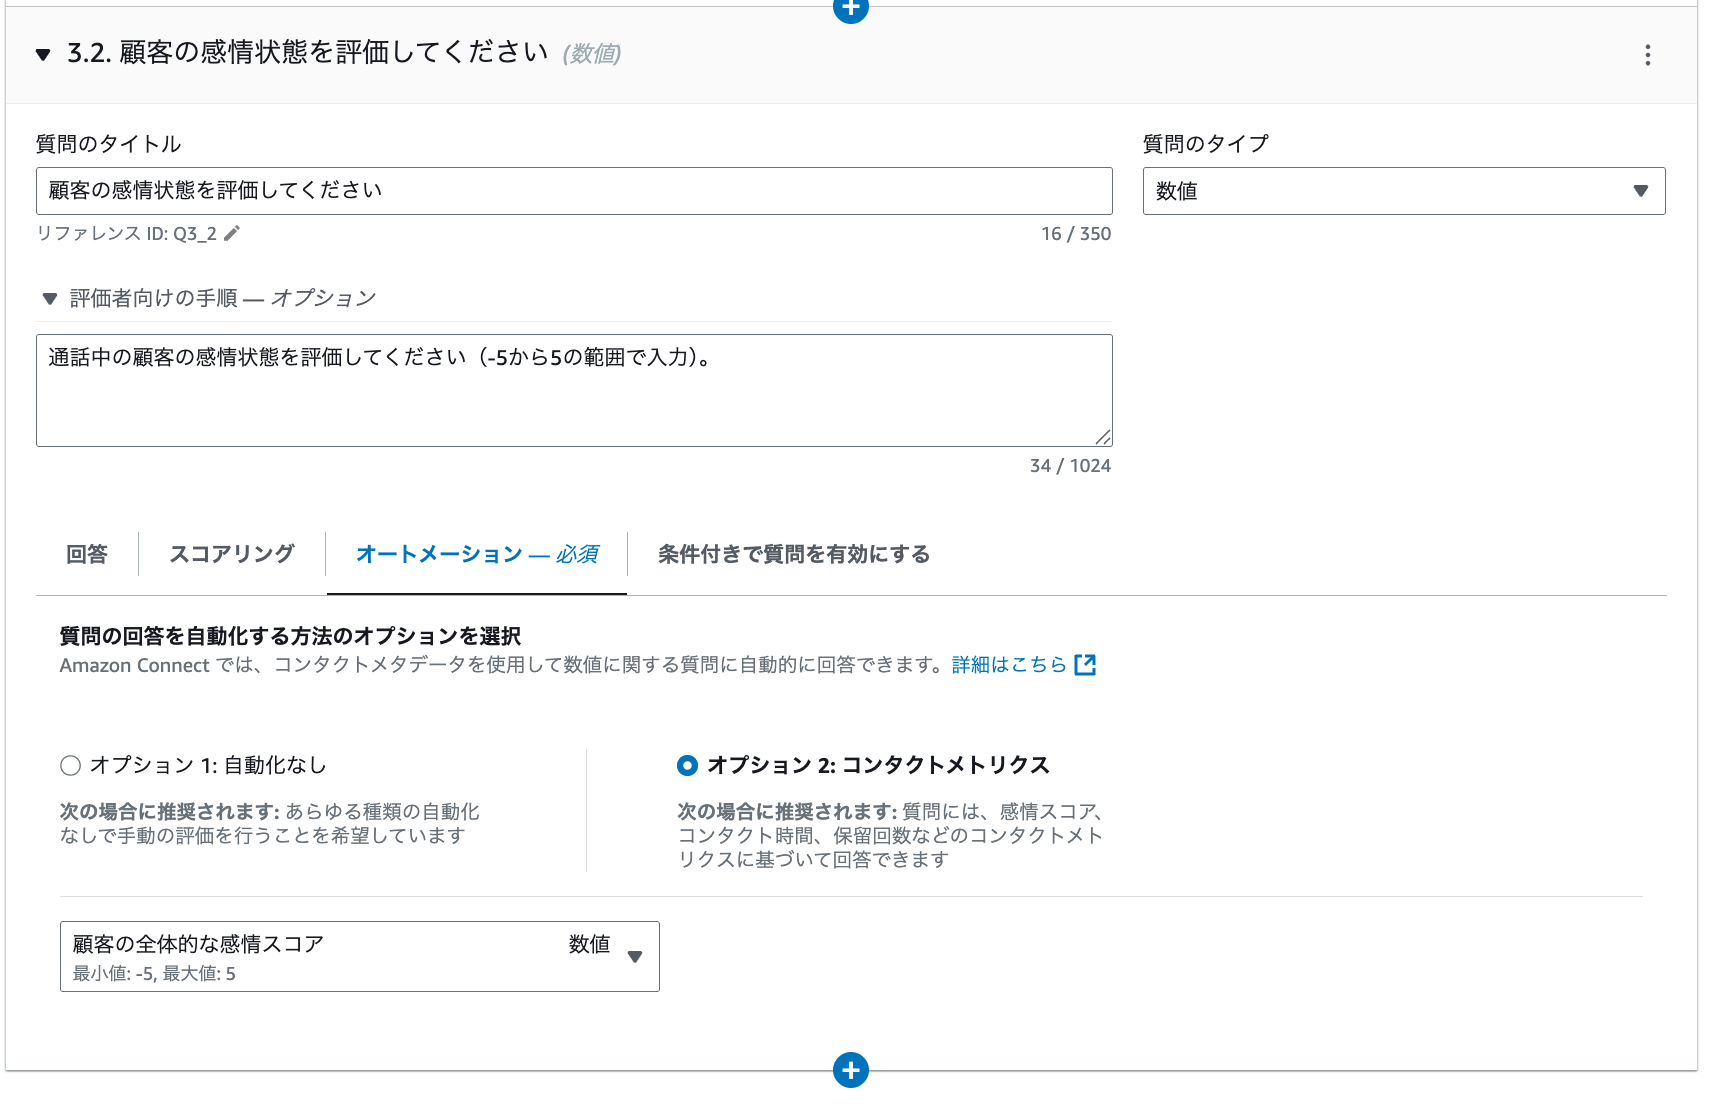Open the オートメーション tab
Screen dimensions: 1726x1116
tap(477, 554)
